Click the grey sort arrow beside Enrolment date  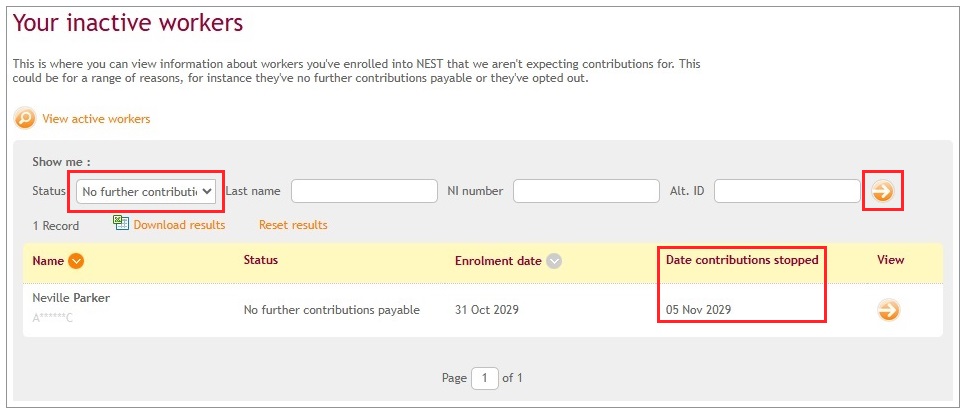click(x=554, y=261)
